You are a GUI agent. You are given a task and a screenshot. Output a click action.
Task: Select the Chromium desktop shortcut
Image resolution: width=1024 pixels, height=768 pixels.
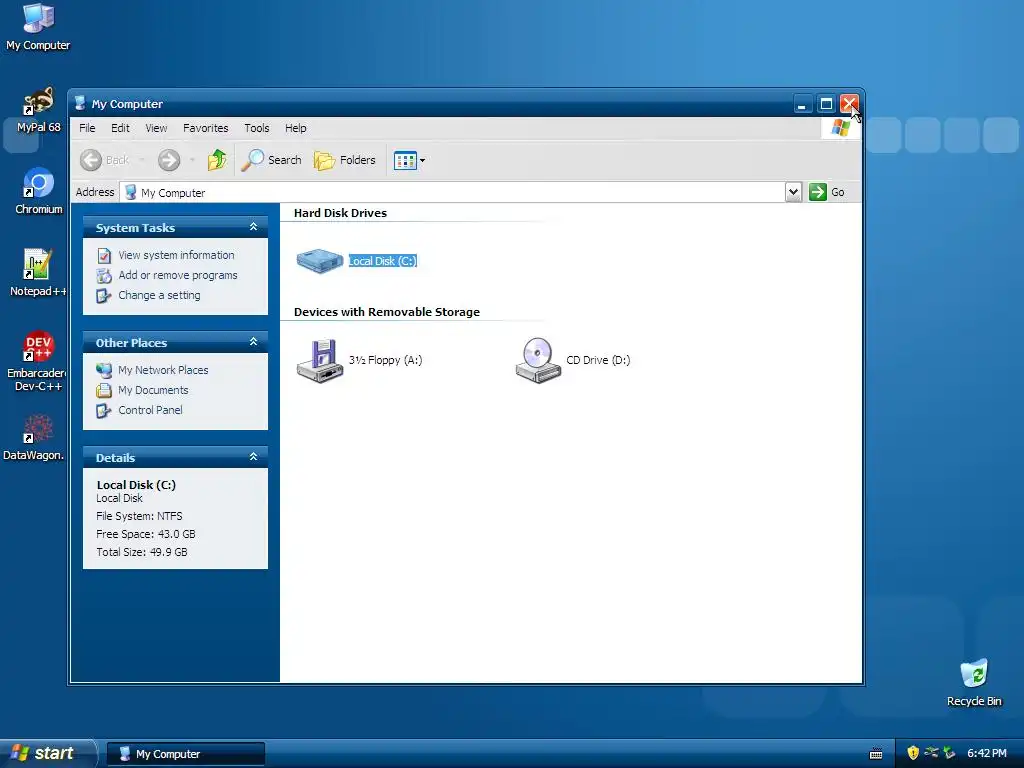[x=39, y=191]
